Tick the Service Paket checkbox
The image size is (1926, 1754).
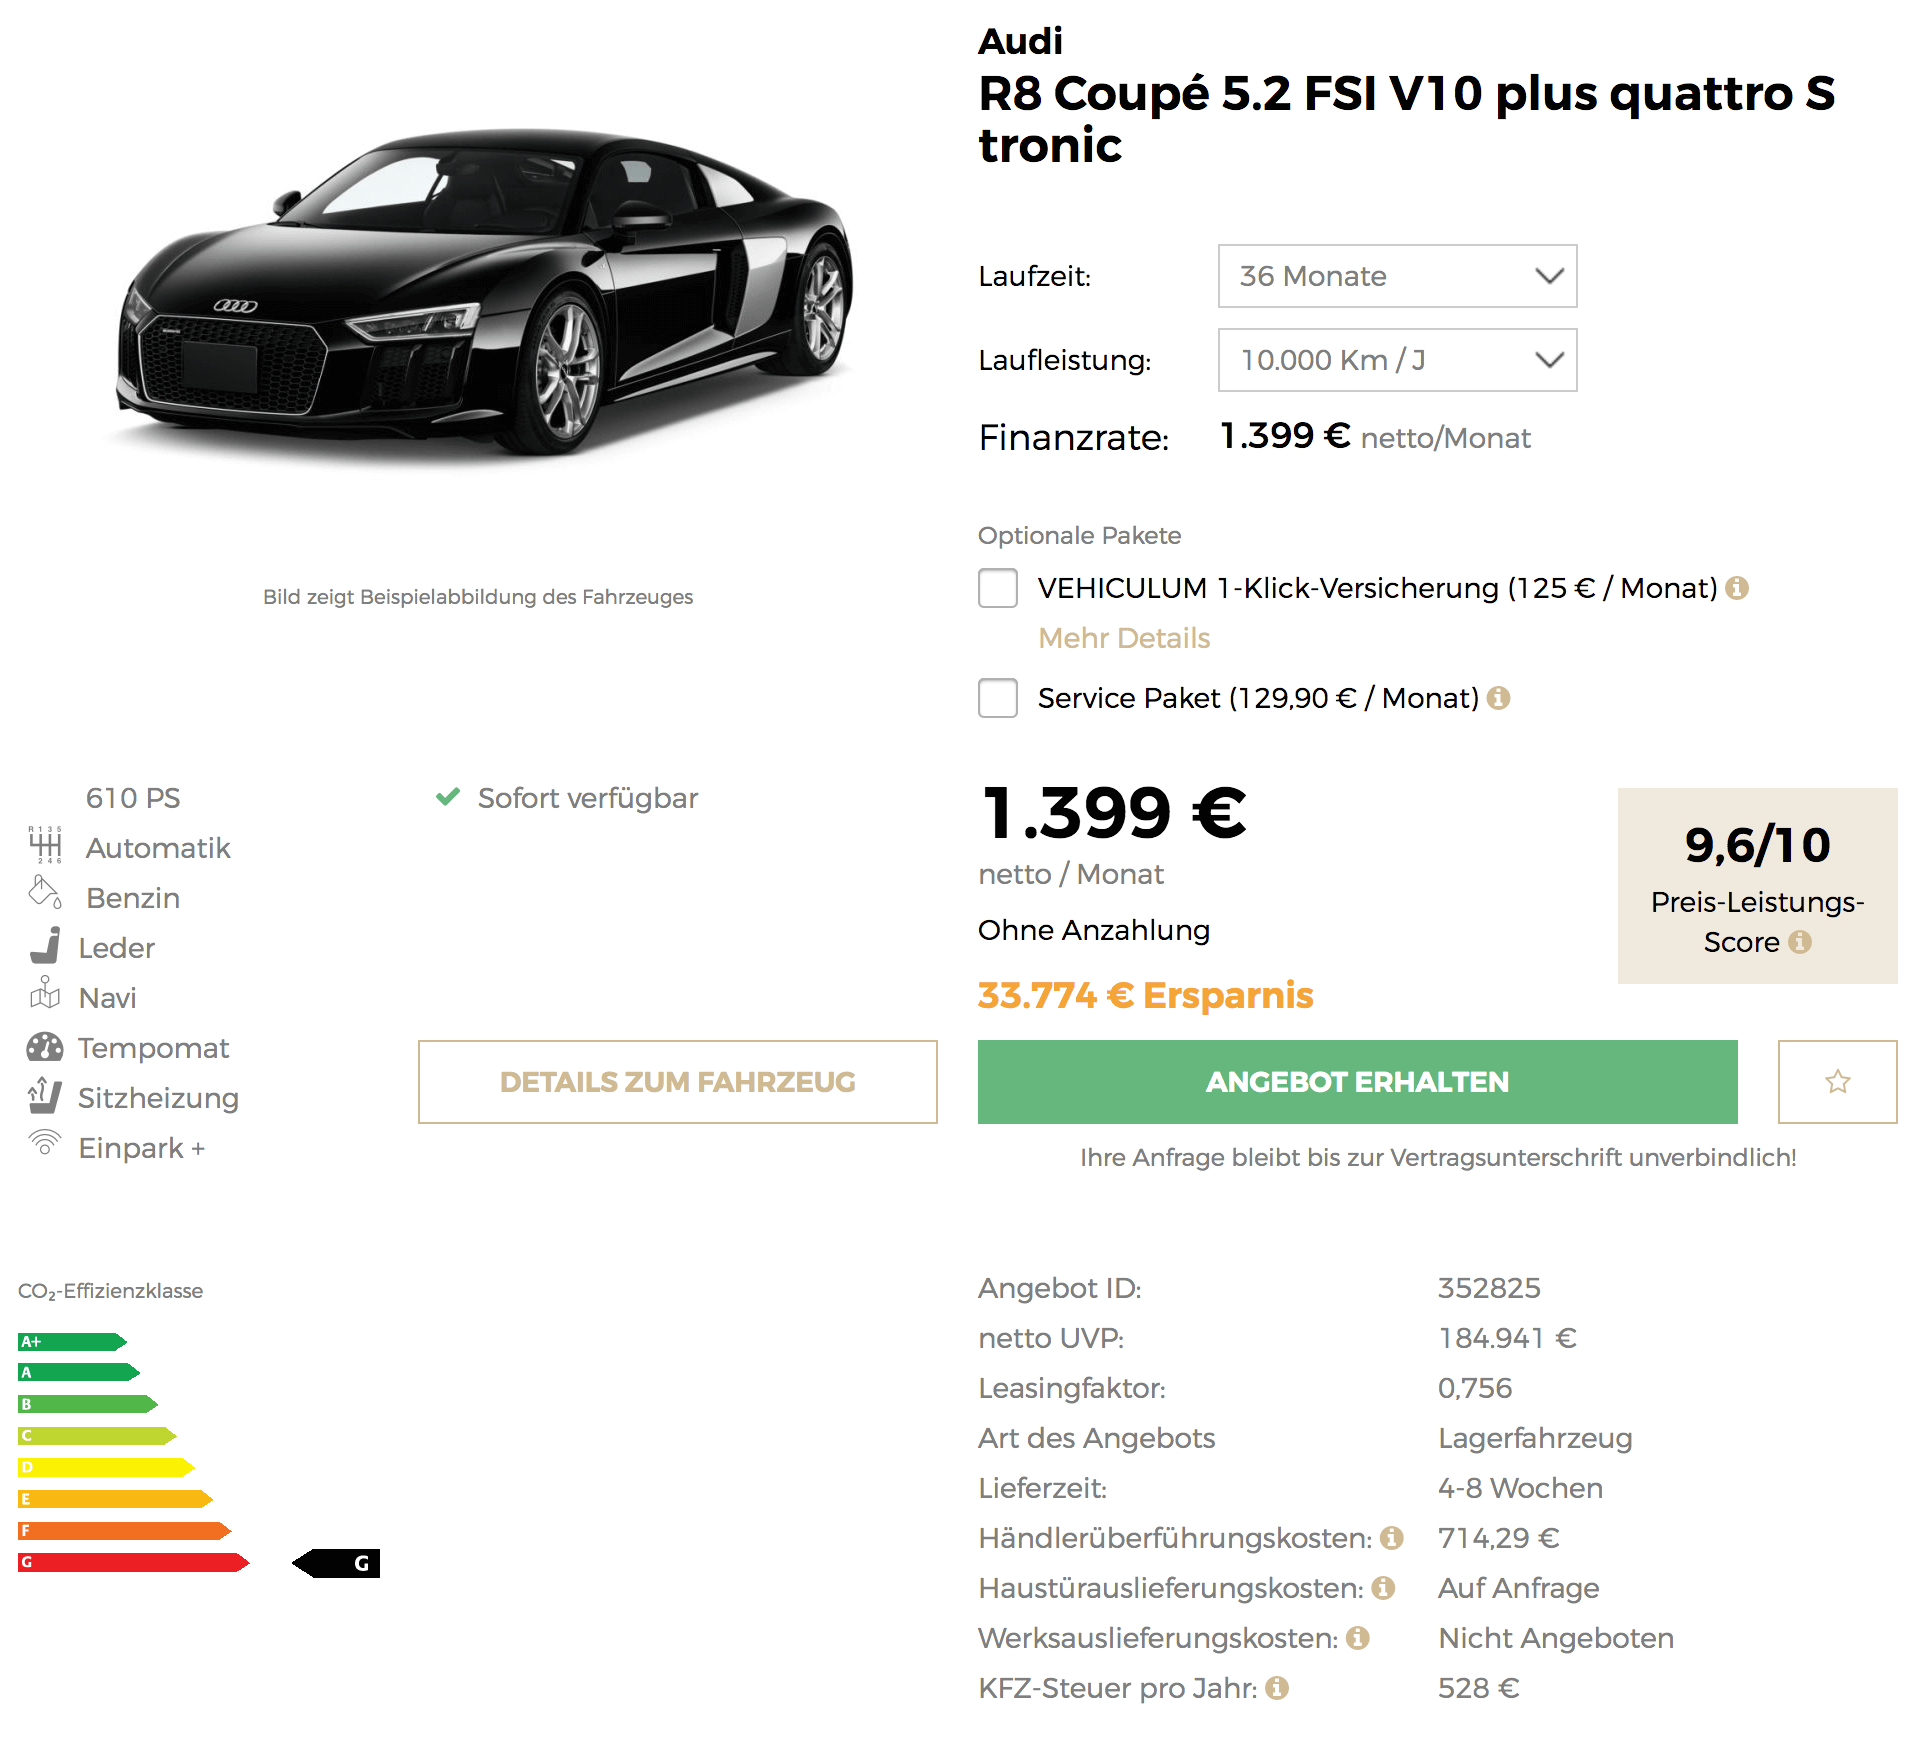click(998, 698)
